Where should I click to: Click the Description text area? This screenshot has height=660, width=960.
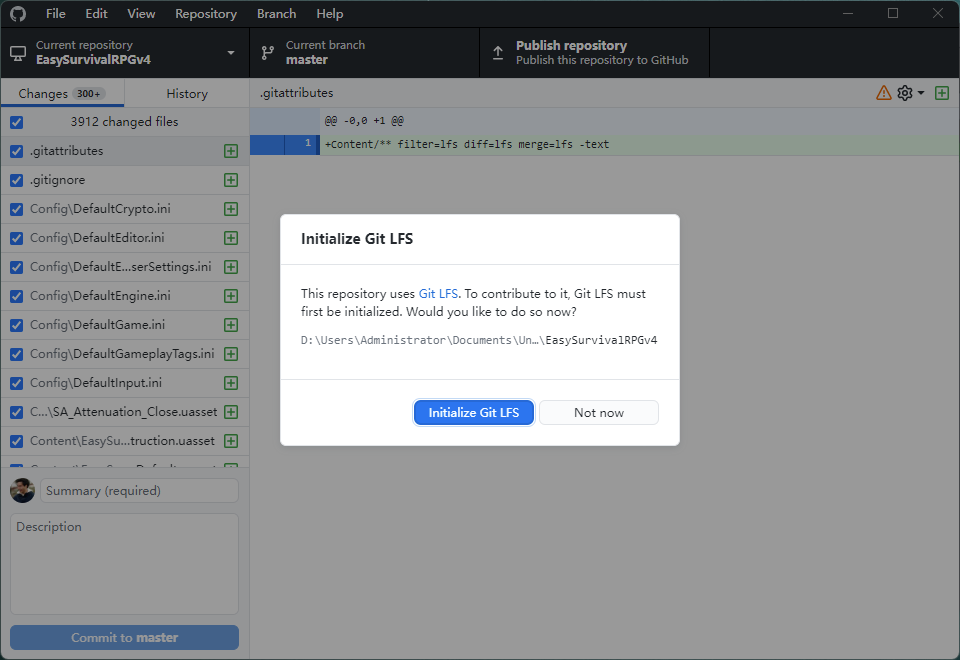pyautogui.click(x=124, y=564)
